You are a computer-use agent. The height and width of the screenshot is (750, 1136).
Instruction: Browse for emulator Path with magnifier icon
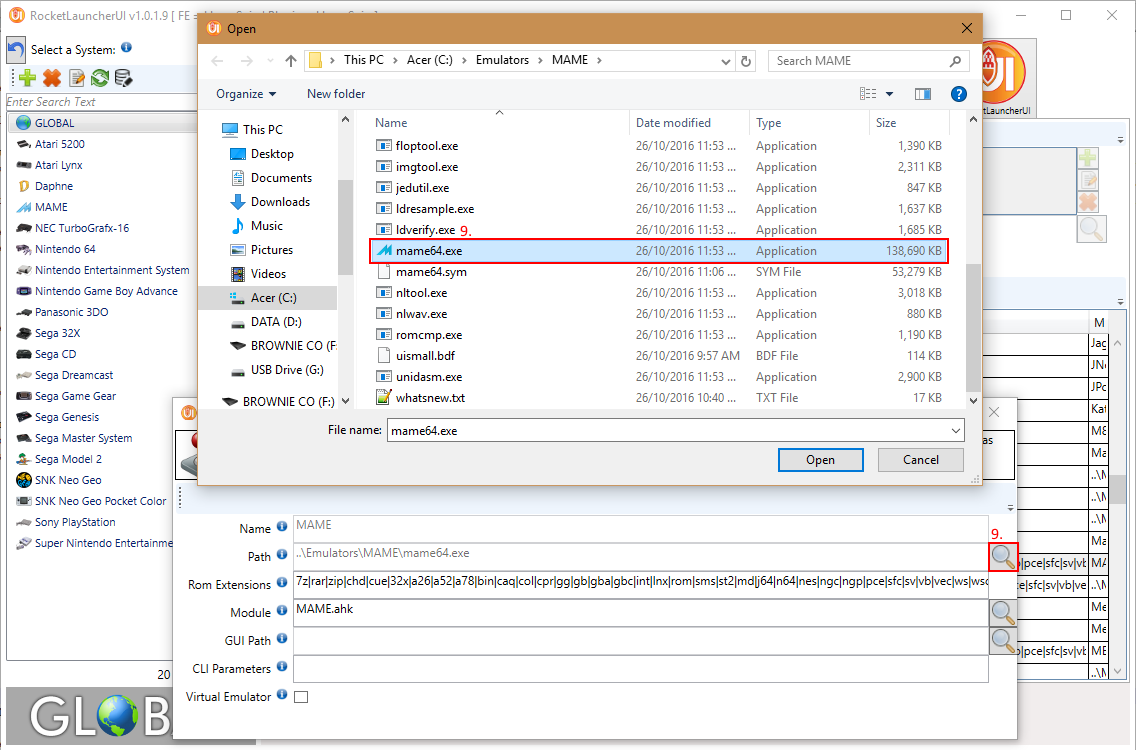(1003, 557)
